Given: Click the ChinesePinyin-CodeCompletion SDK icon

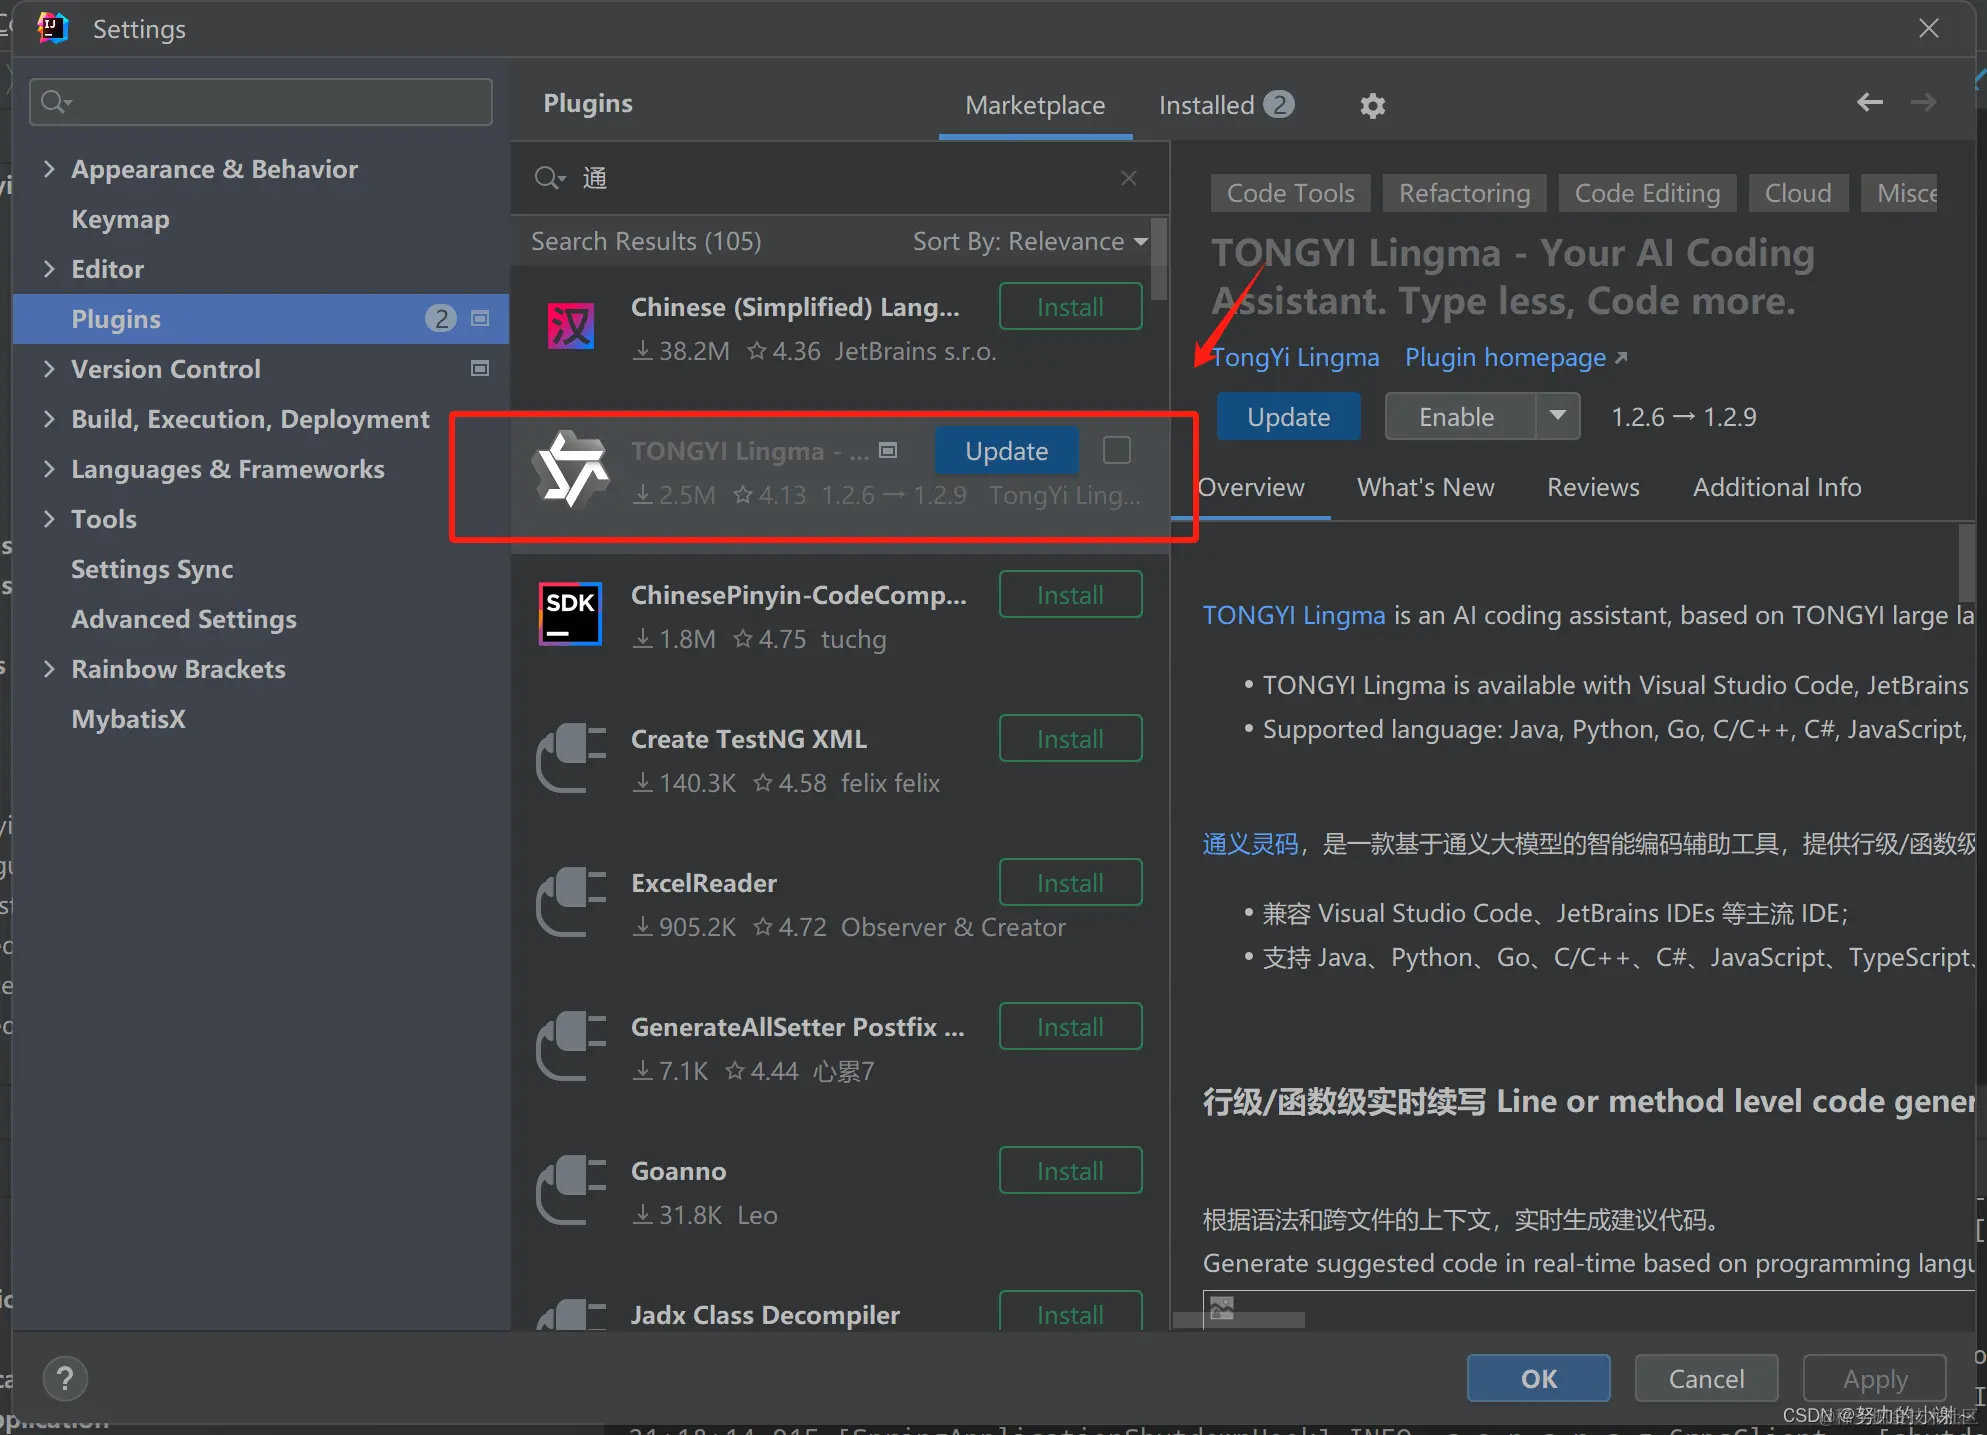Looking at the screenshot, I should (571, 614).
